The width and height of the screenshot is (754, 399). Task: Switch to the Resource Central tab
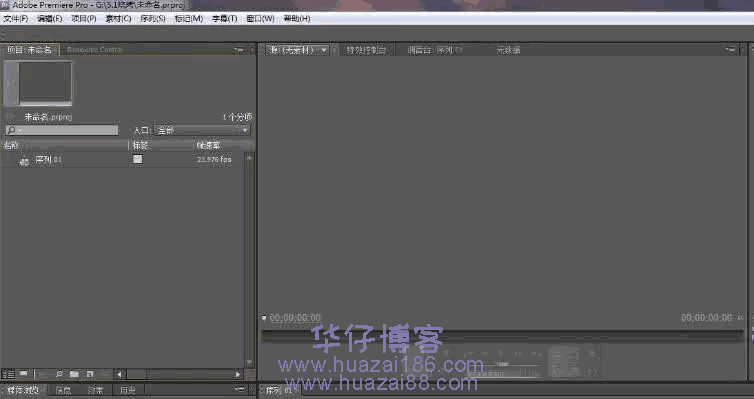click(94, 50)
